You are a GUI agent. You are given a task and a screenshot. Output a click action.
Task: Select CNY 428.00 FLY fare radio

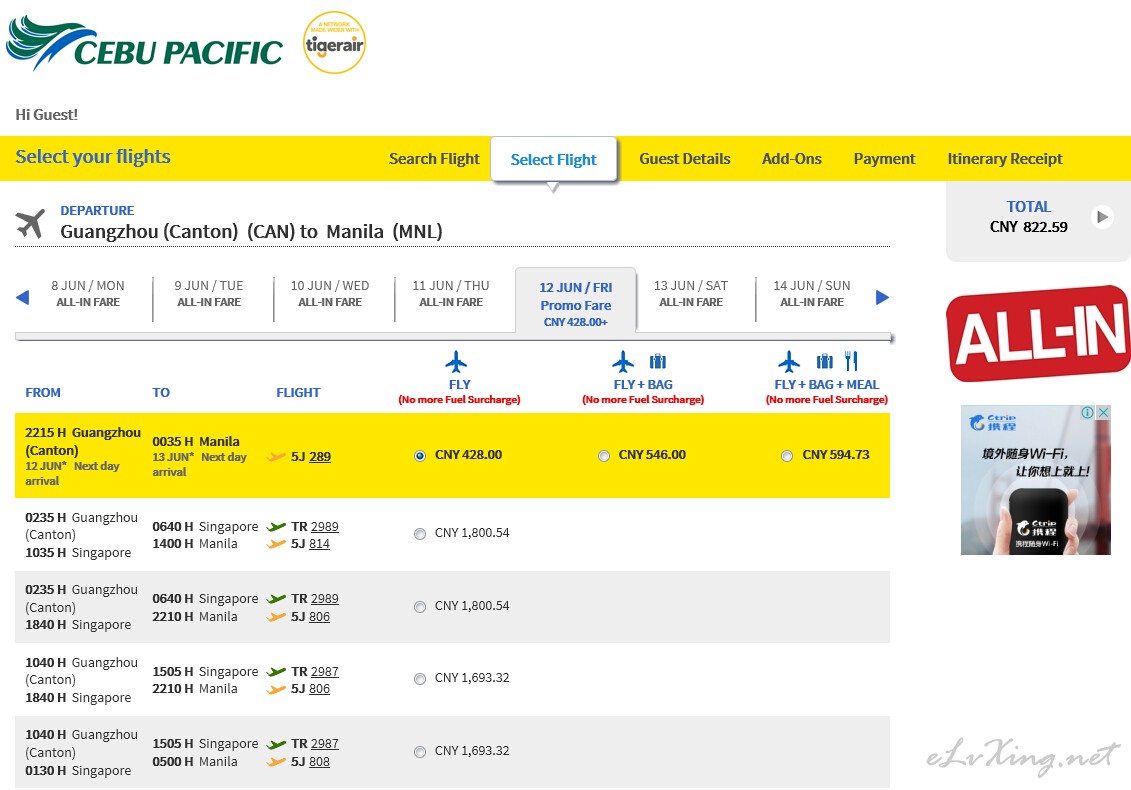click(x=420, y=456)
